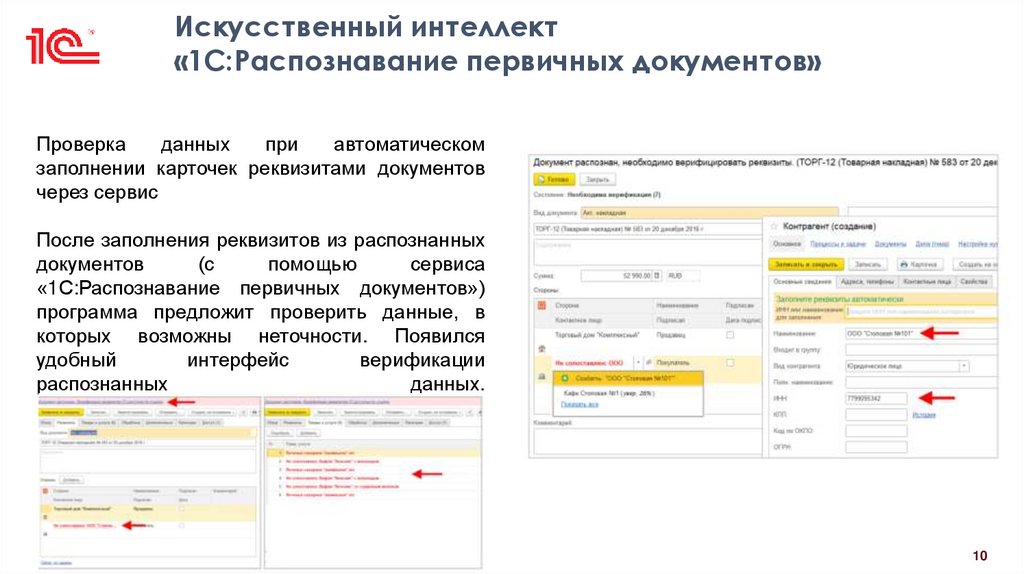Click the Закрыть button next to Готово
The height and width of the screenshot is (574, 1024).
pos(597,179)
